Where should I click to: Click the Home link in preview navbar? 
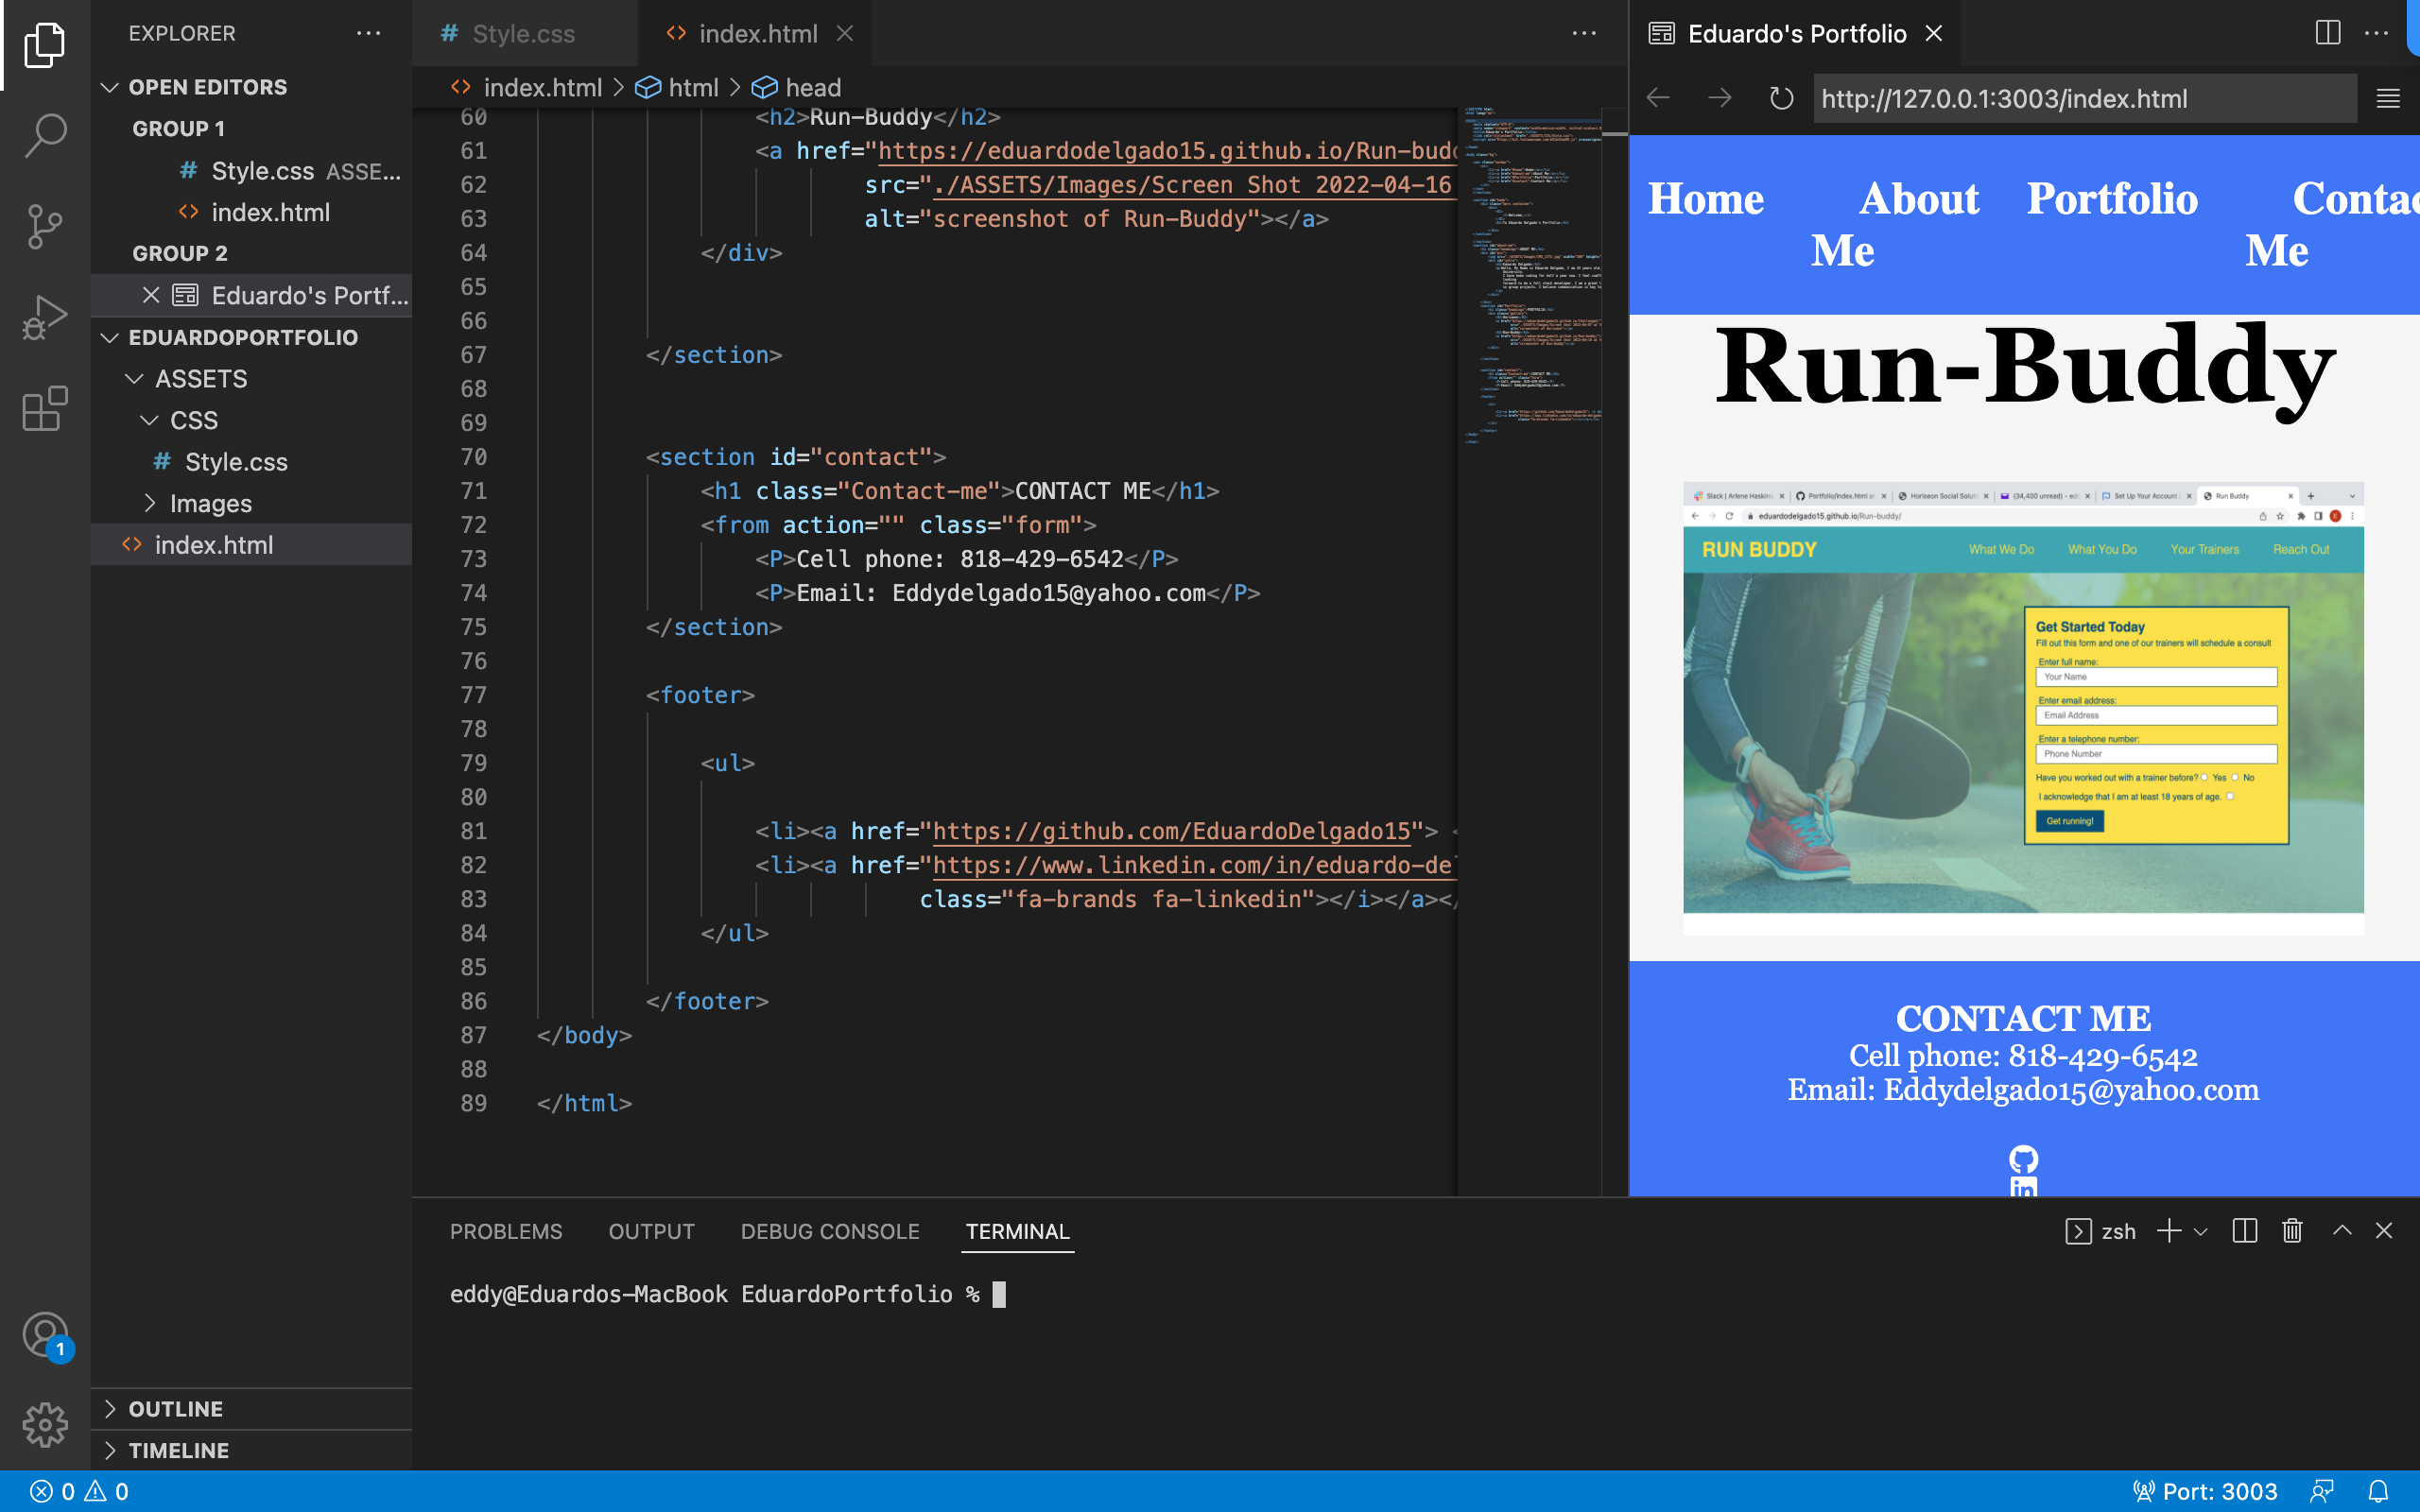point(1706,198)
